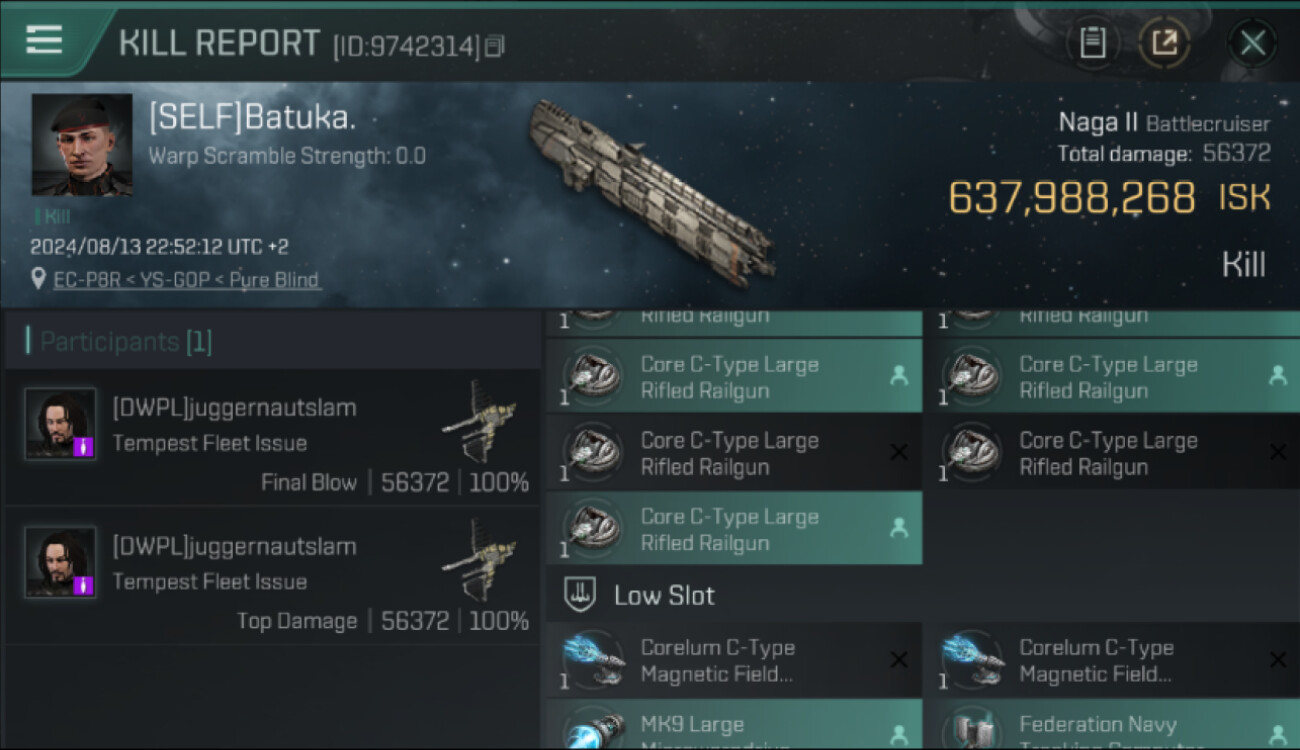Click Top Damage Tempest Fleet Issue ship icon

480,558
